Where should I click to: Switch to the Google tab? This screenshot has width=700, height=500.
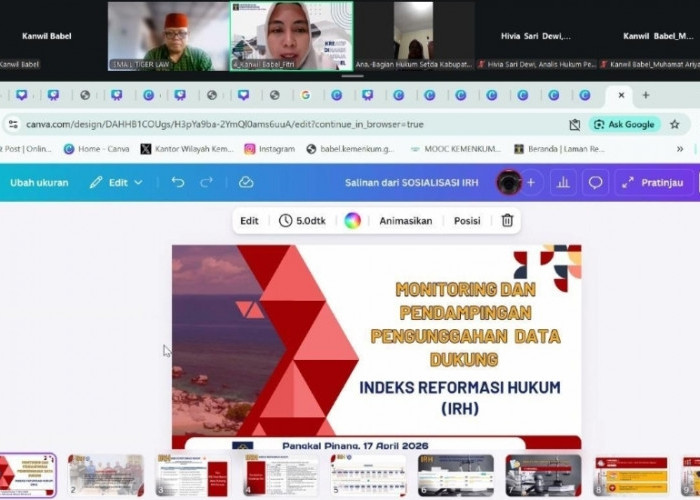305,95
